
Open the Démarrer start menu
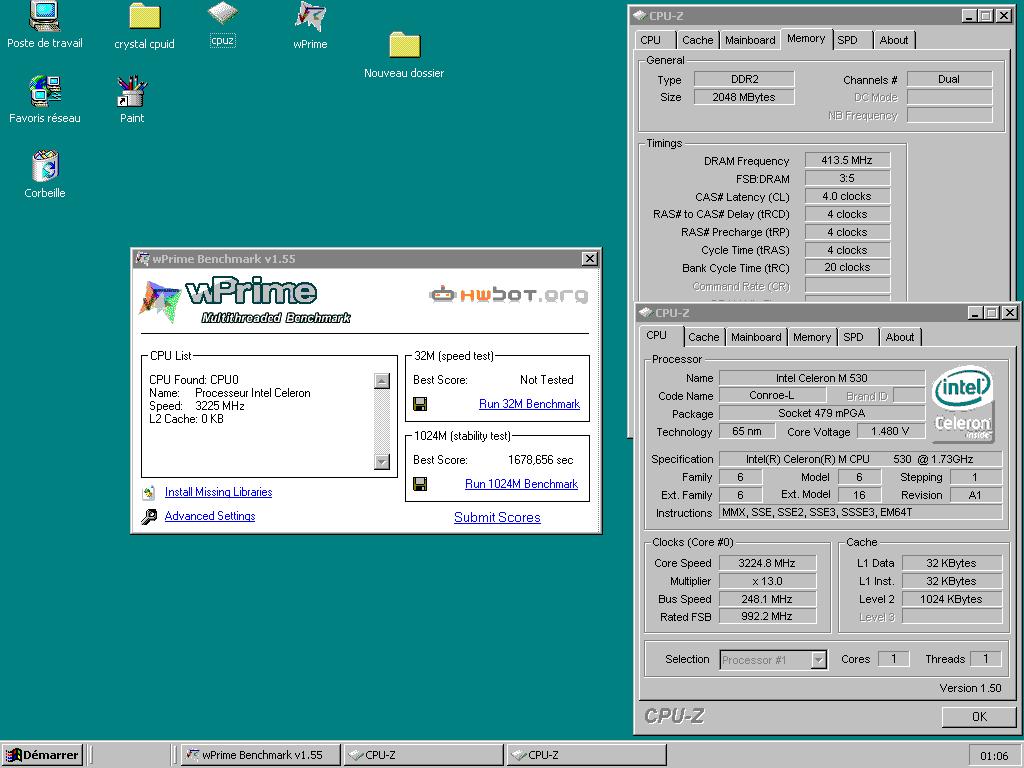pos(42,755)
